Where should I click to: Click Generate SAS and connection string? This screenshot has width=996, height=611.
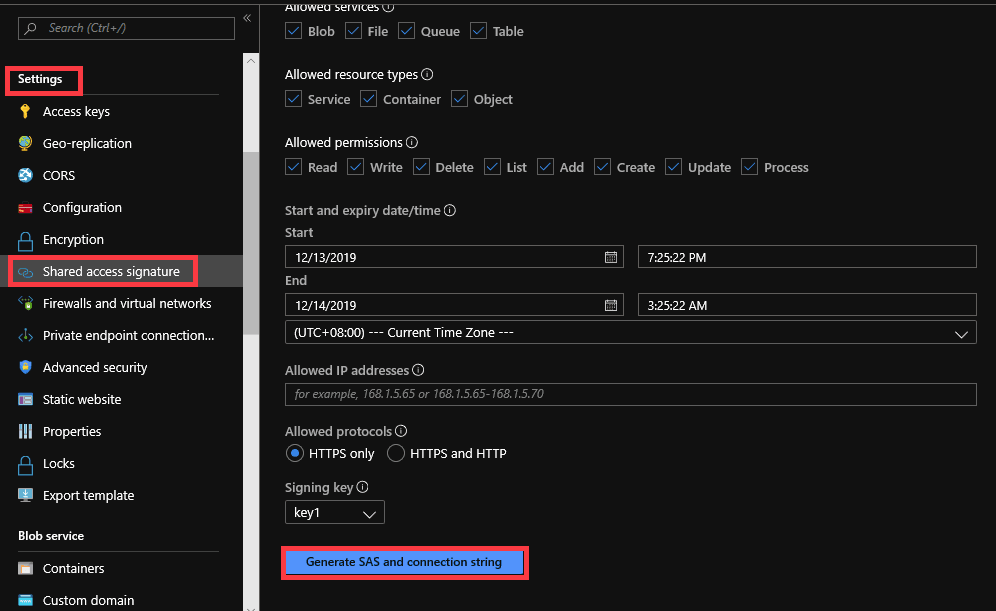point(404,562)
